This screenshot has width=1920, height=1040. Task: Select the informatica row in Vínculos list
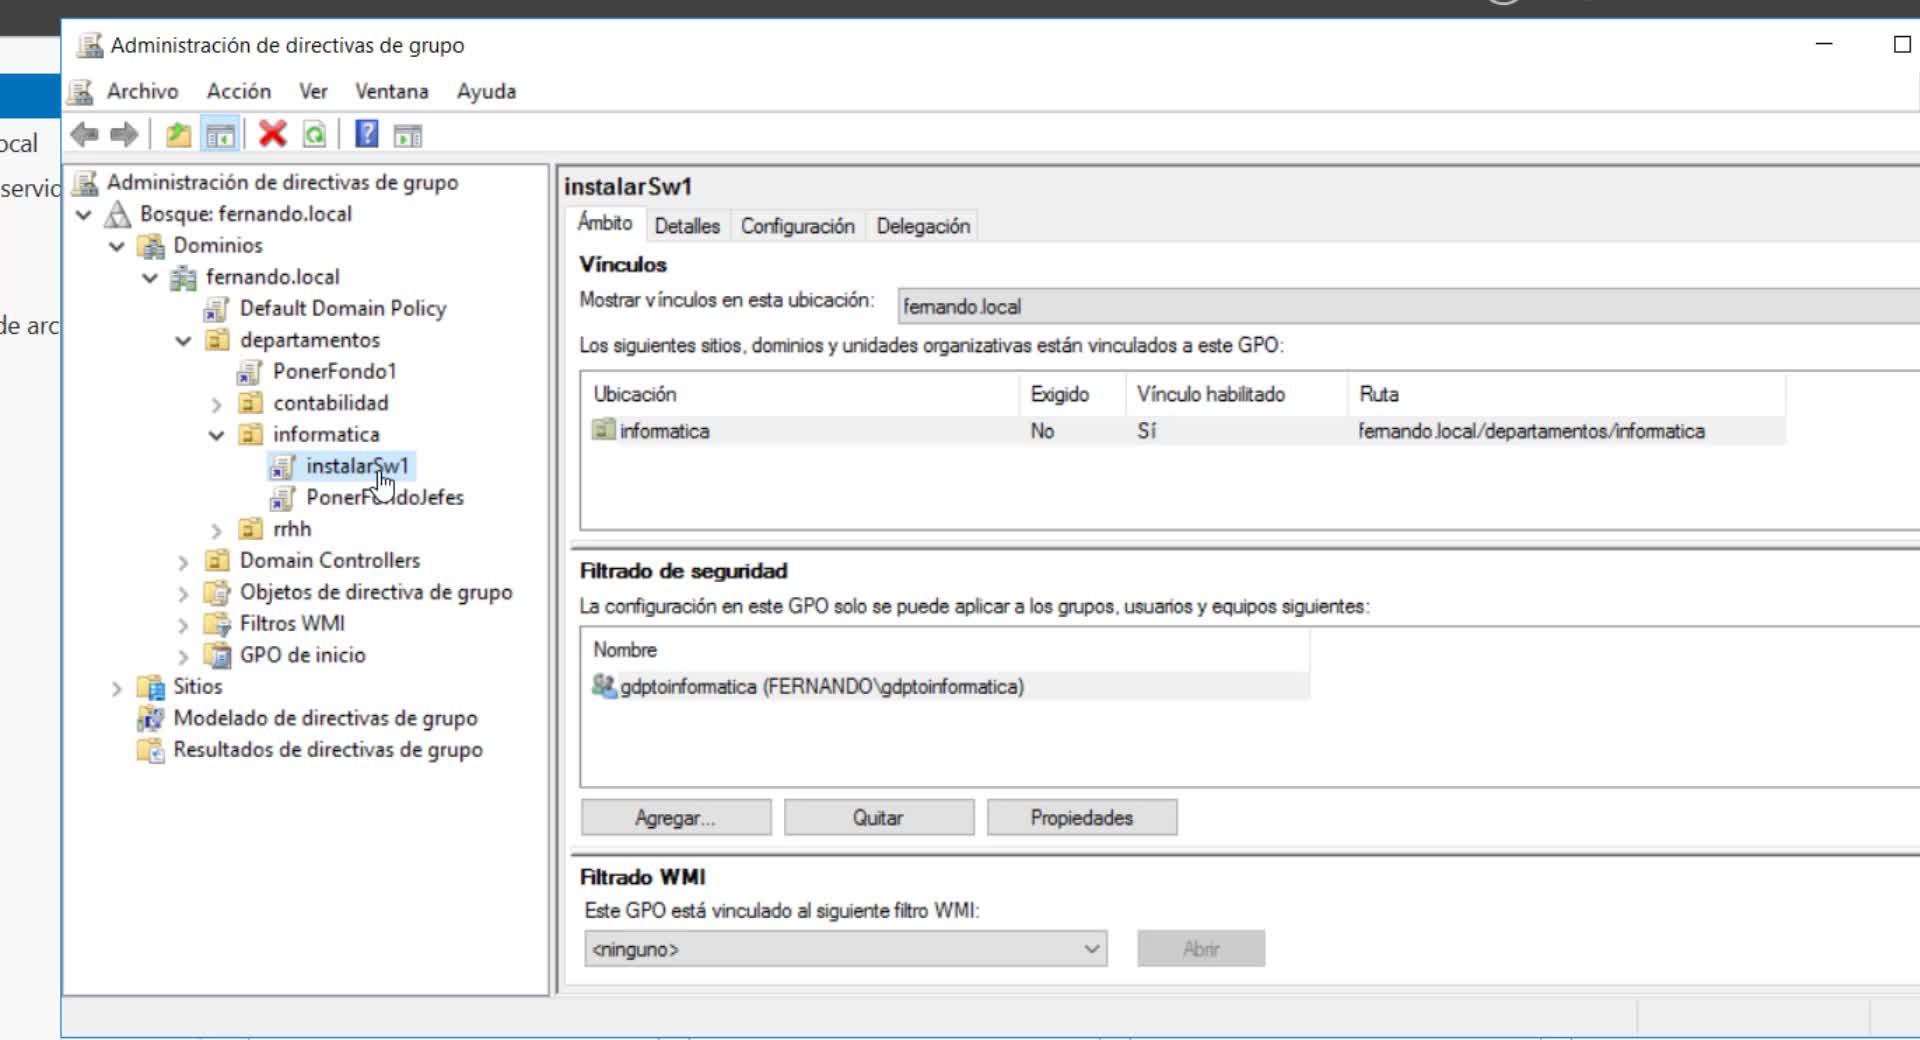(x=1184, y=431)
